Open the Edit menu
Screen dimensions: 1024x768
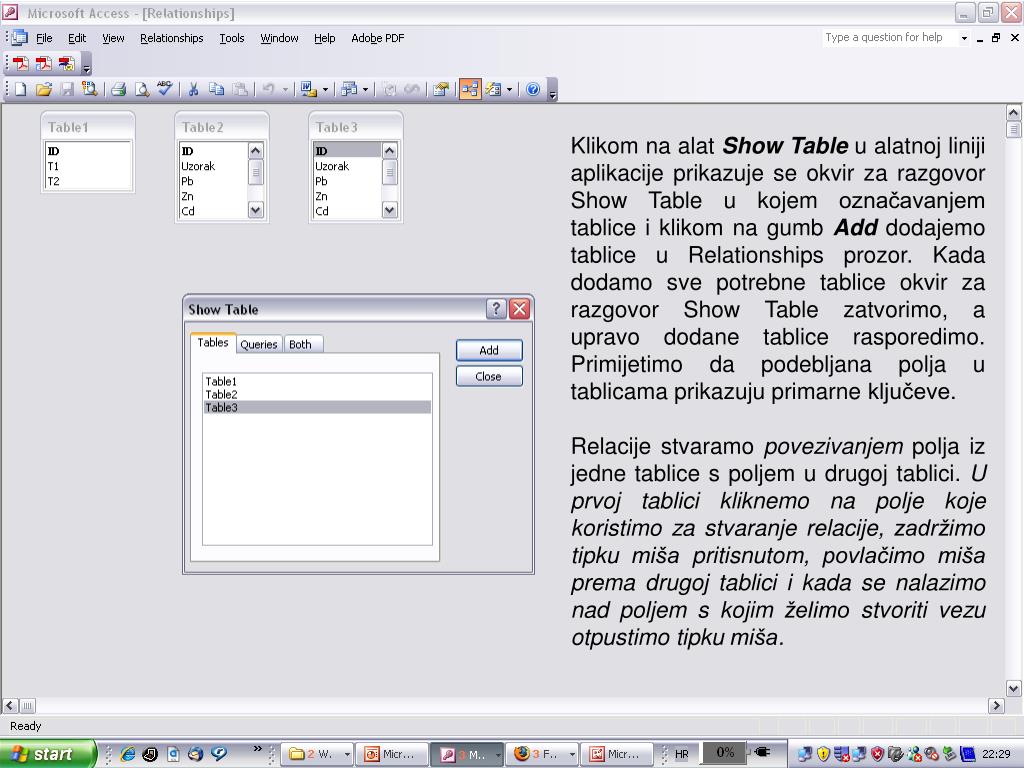point(77,38)
